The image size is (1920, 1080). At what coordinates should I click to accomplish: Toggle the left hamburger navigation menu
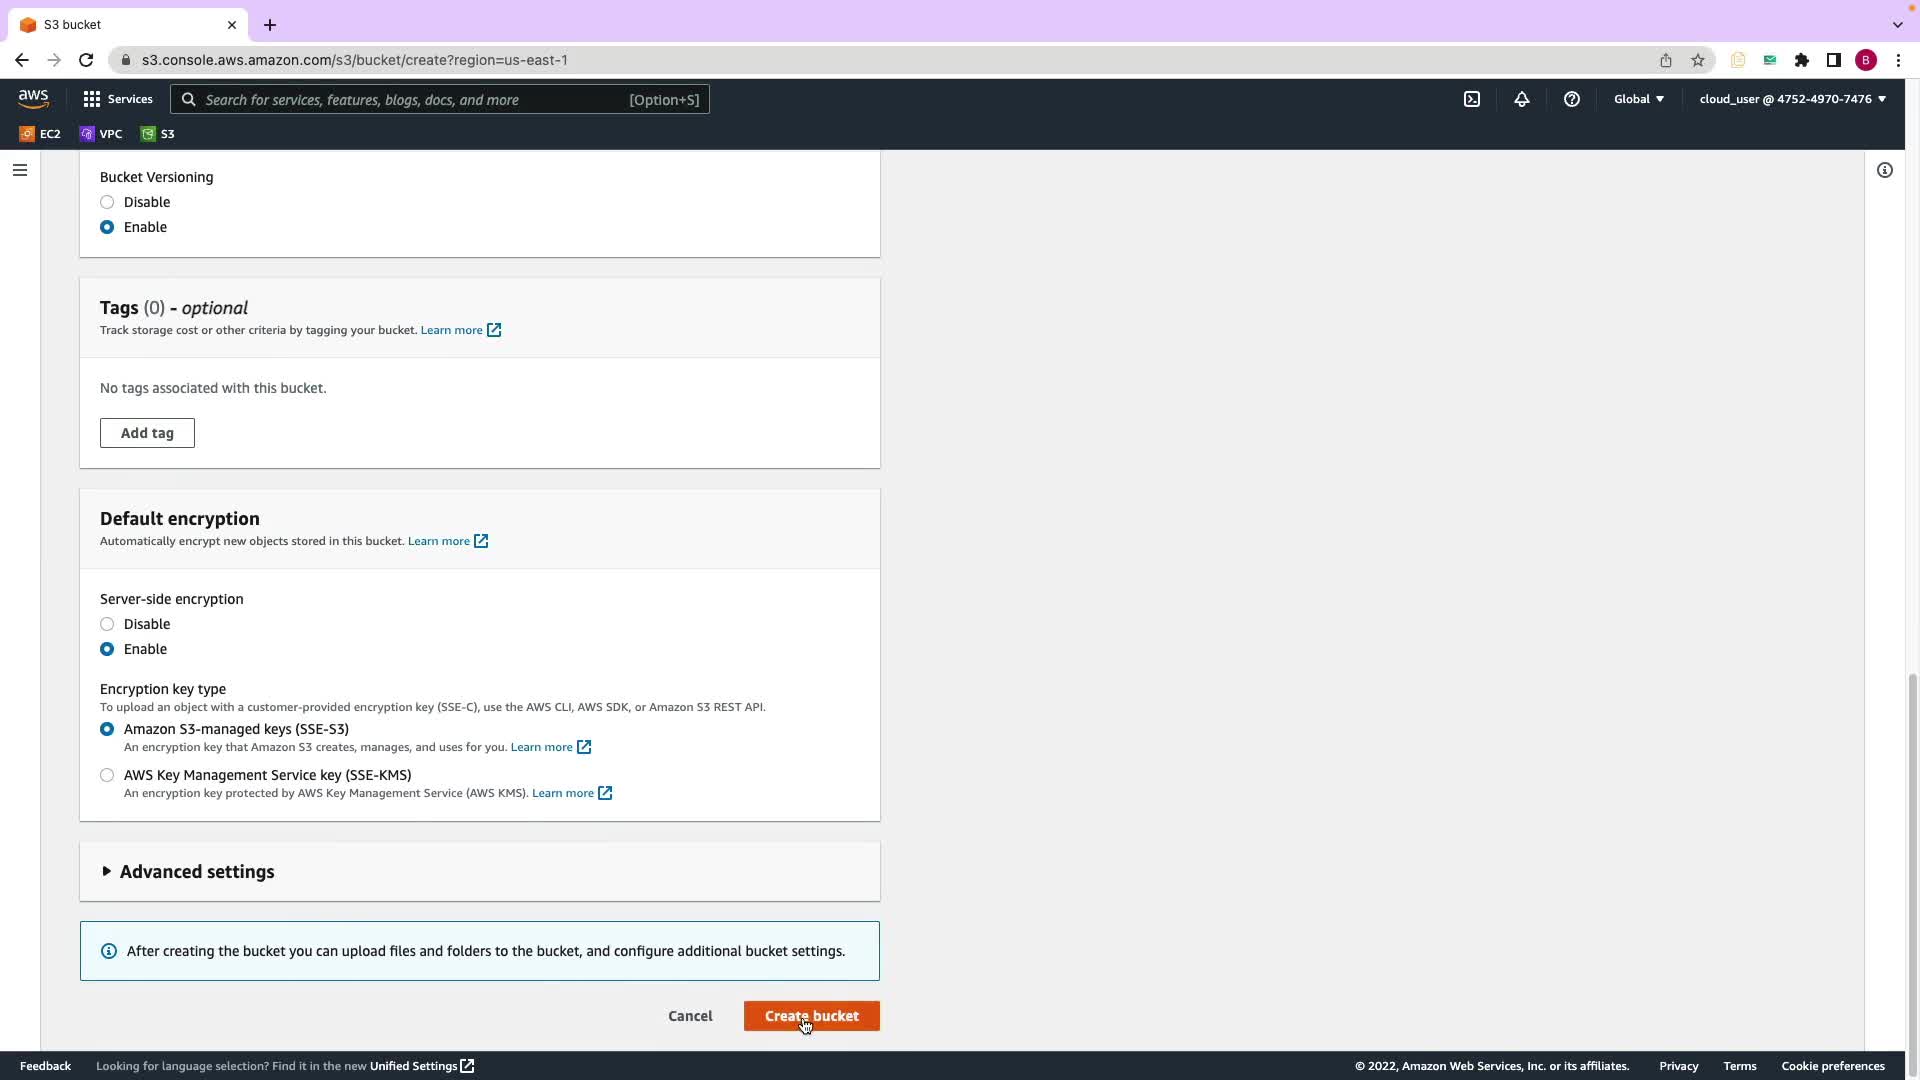tap(20, 170)
